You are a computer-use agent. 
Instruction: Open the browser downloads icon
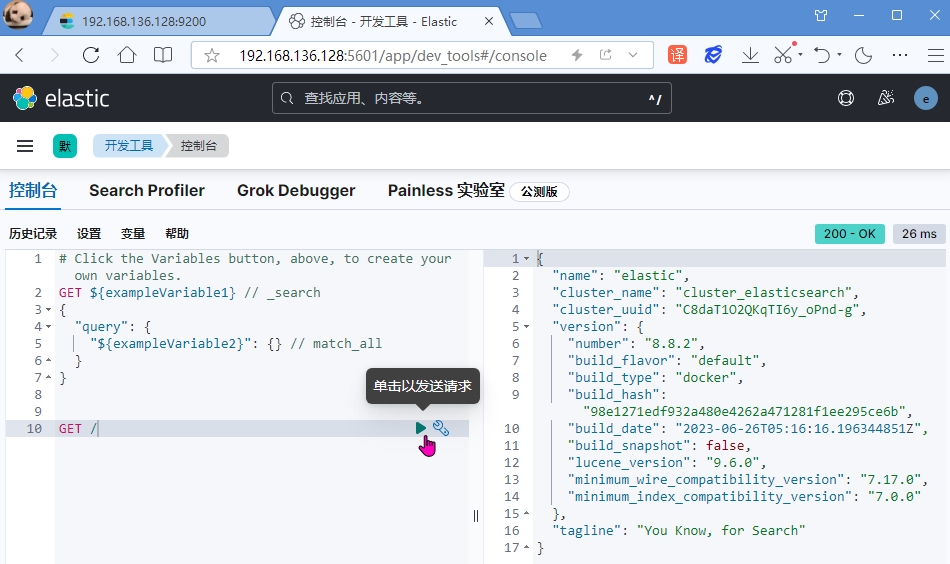(750, 55)
